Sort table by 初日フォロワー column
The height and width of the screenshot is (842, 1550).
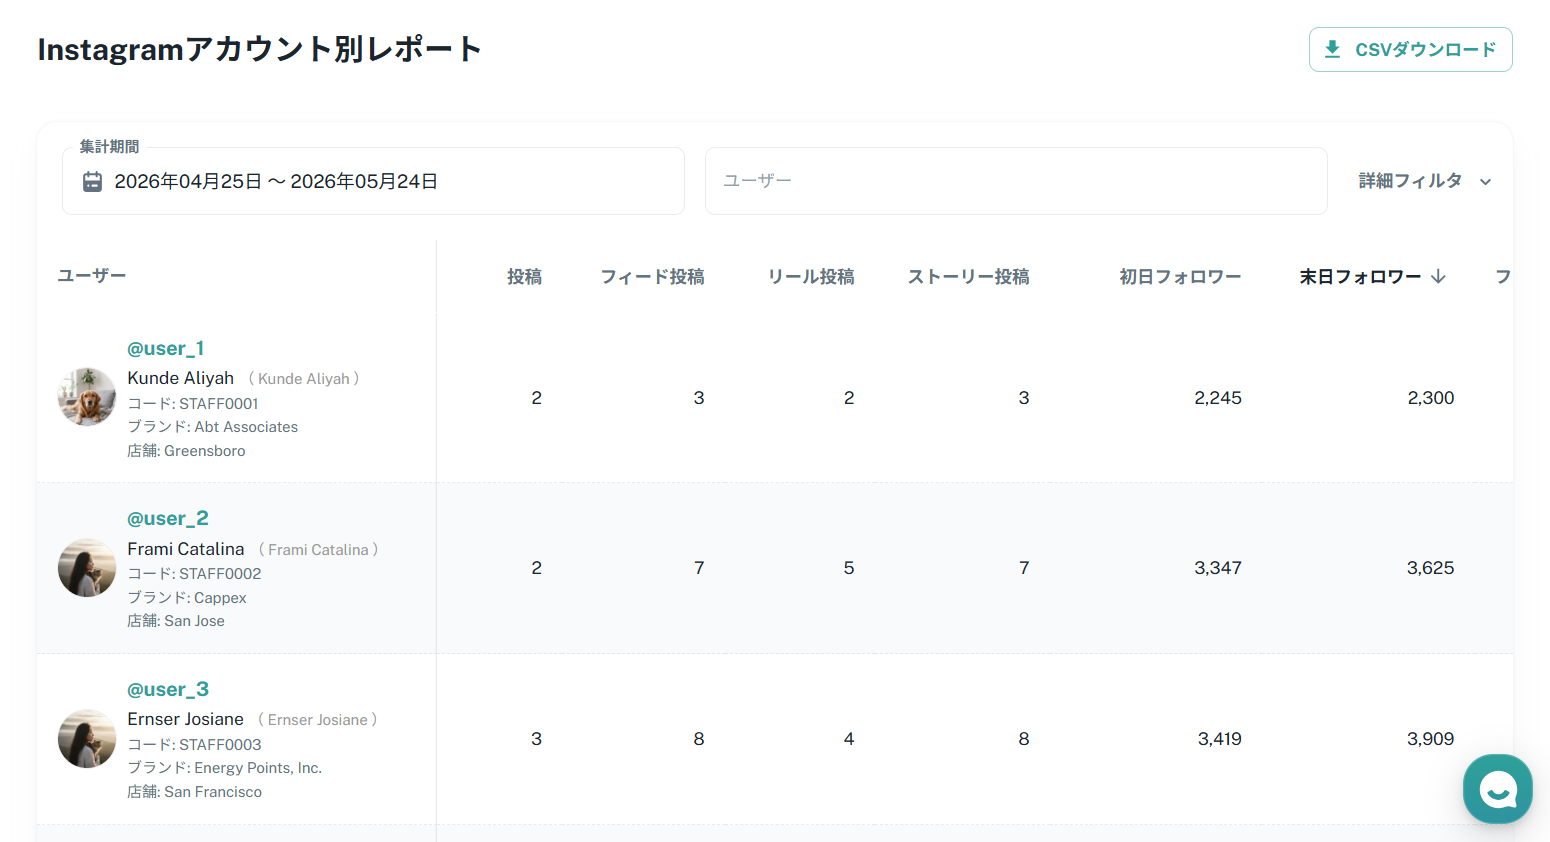click(1180, 277)
